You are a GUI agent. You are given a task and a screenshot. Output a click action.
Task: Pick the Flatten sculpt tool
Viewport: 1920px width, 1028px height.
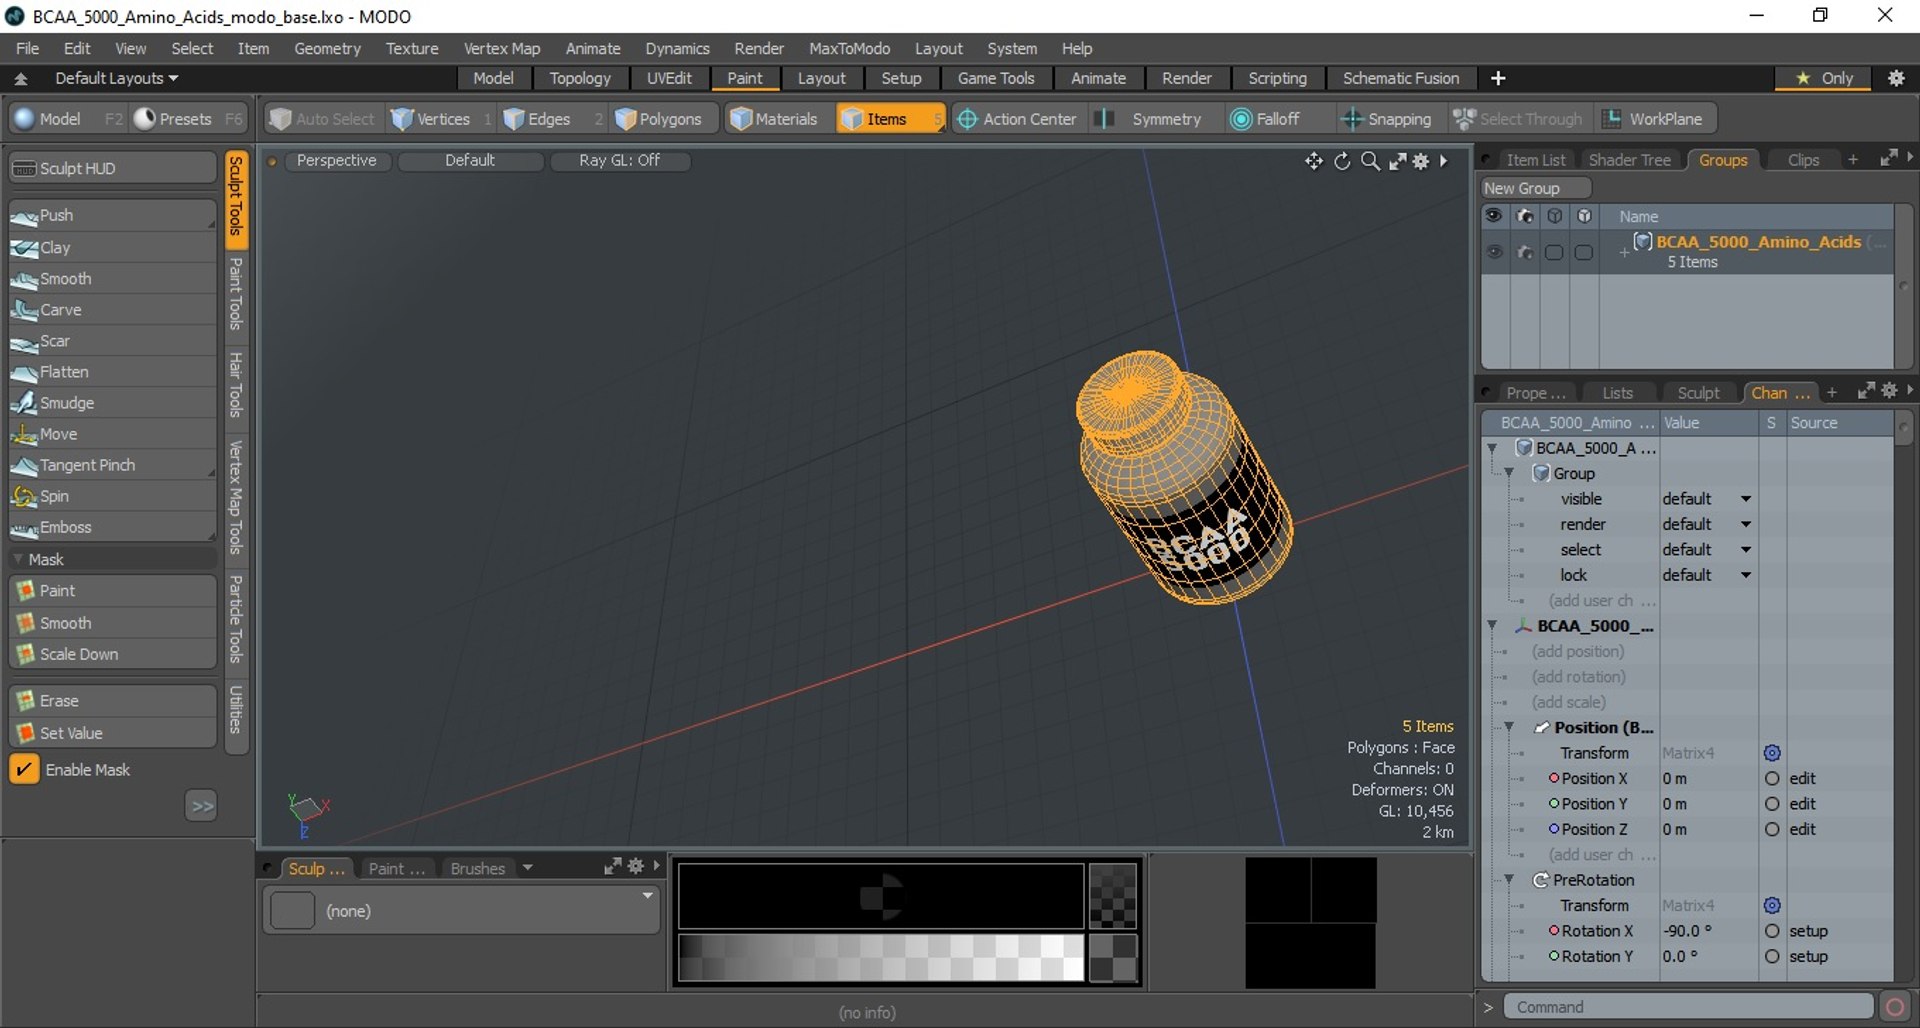pyautogui.click(x=112, y=372)
